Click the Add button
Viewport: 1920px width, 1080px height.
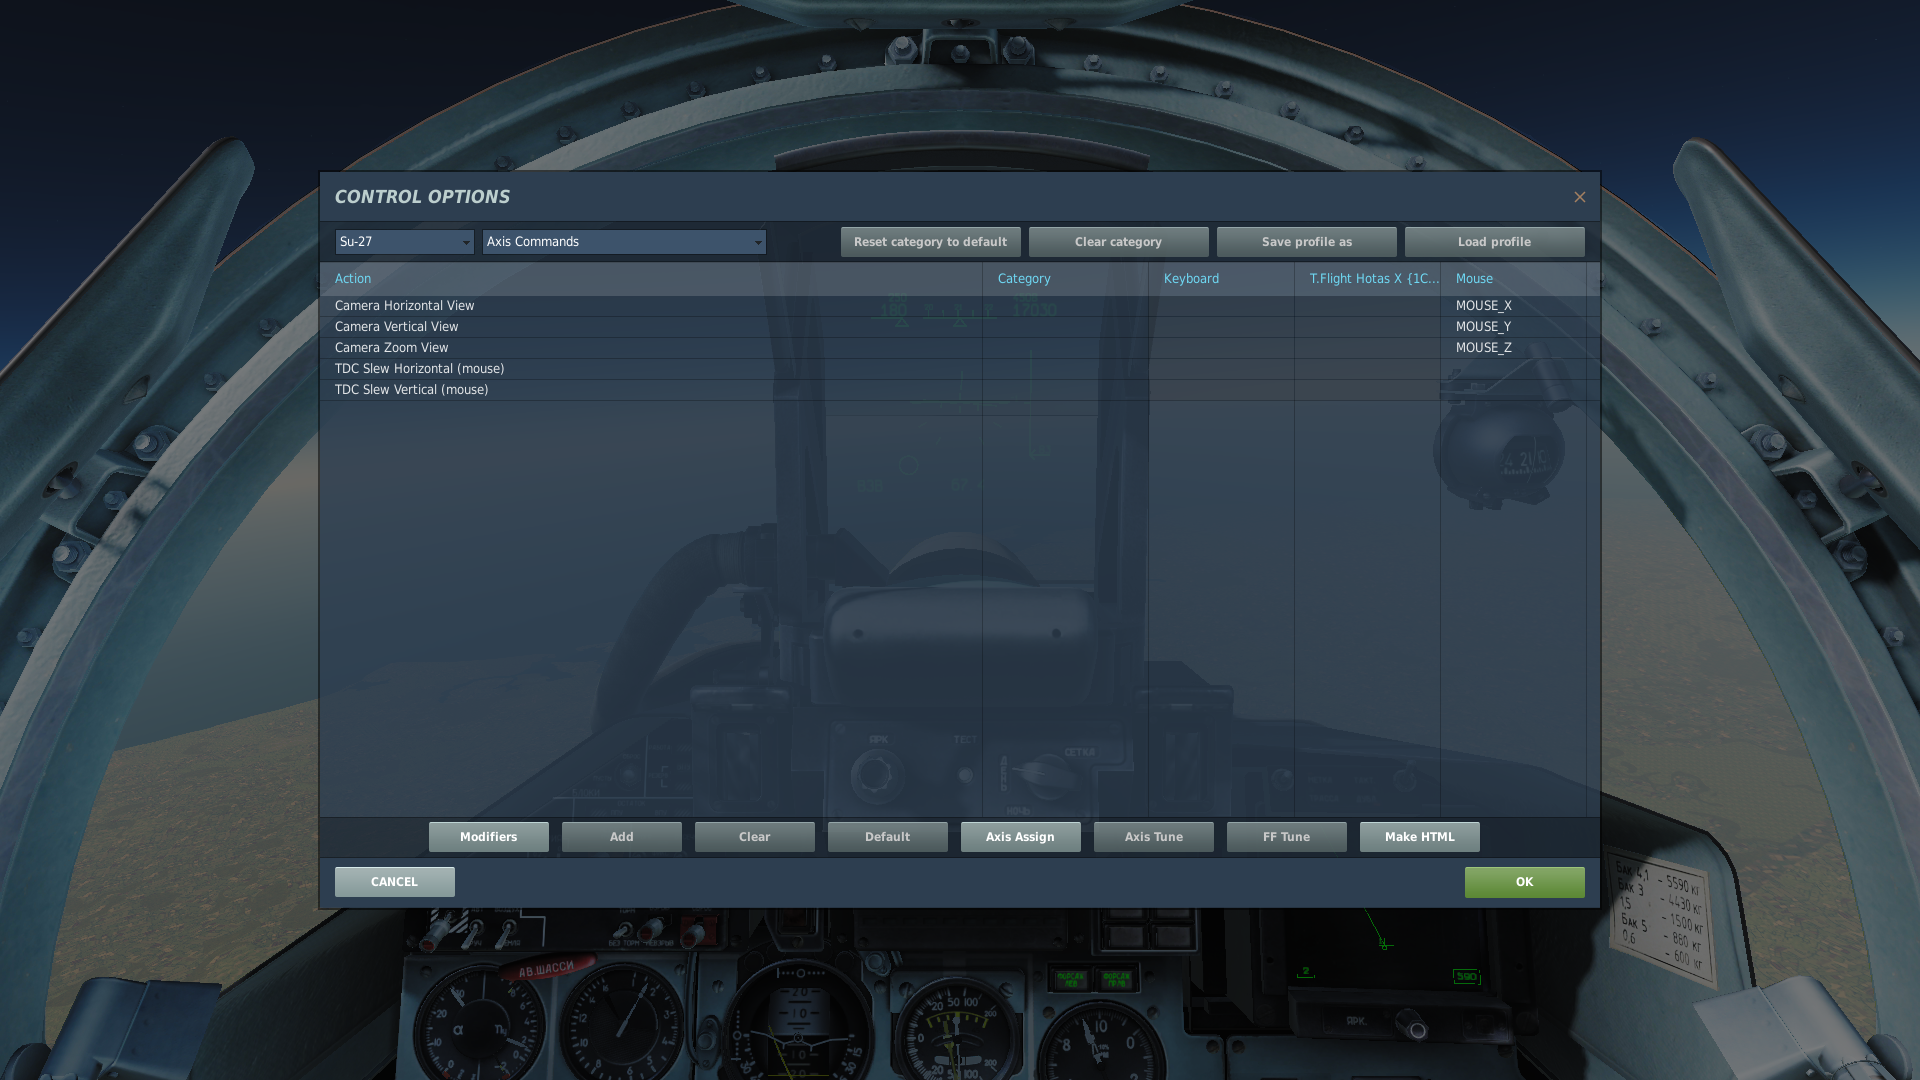pyautogui.click(x=621, y=837)
